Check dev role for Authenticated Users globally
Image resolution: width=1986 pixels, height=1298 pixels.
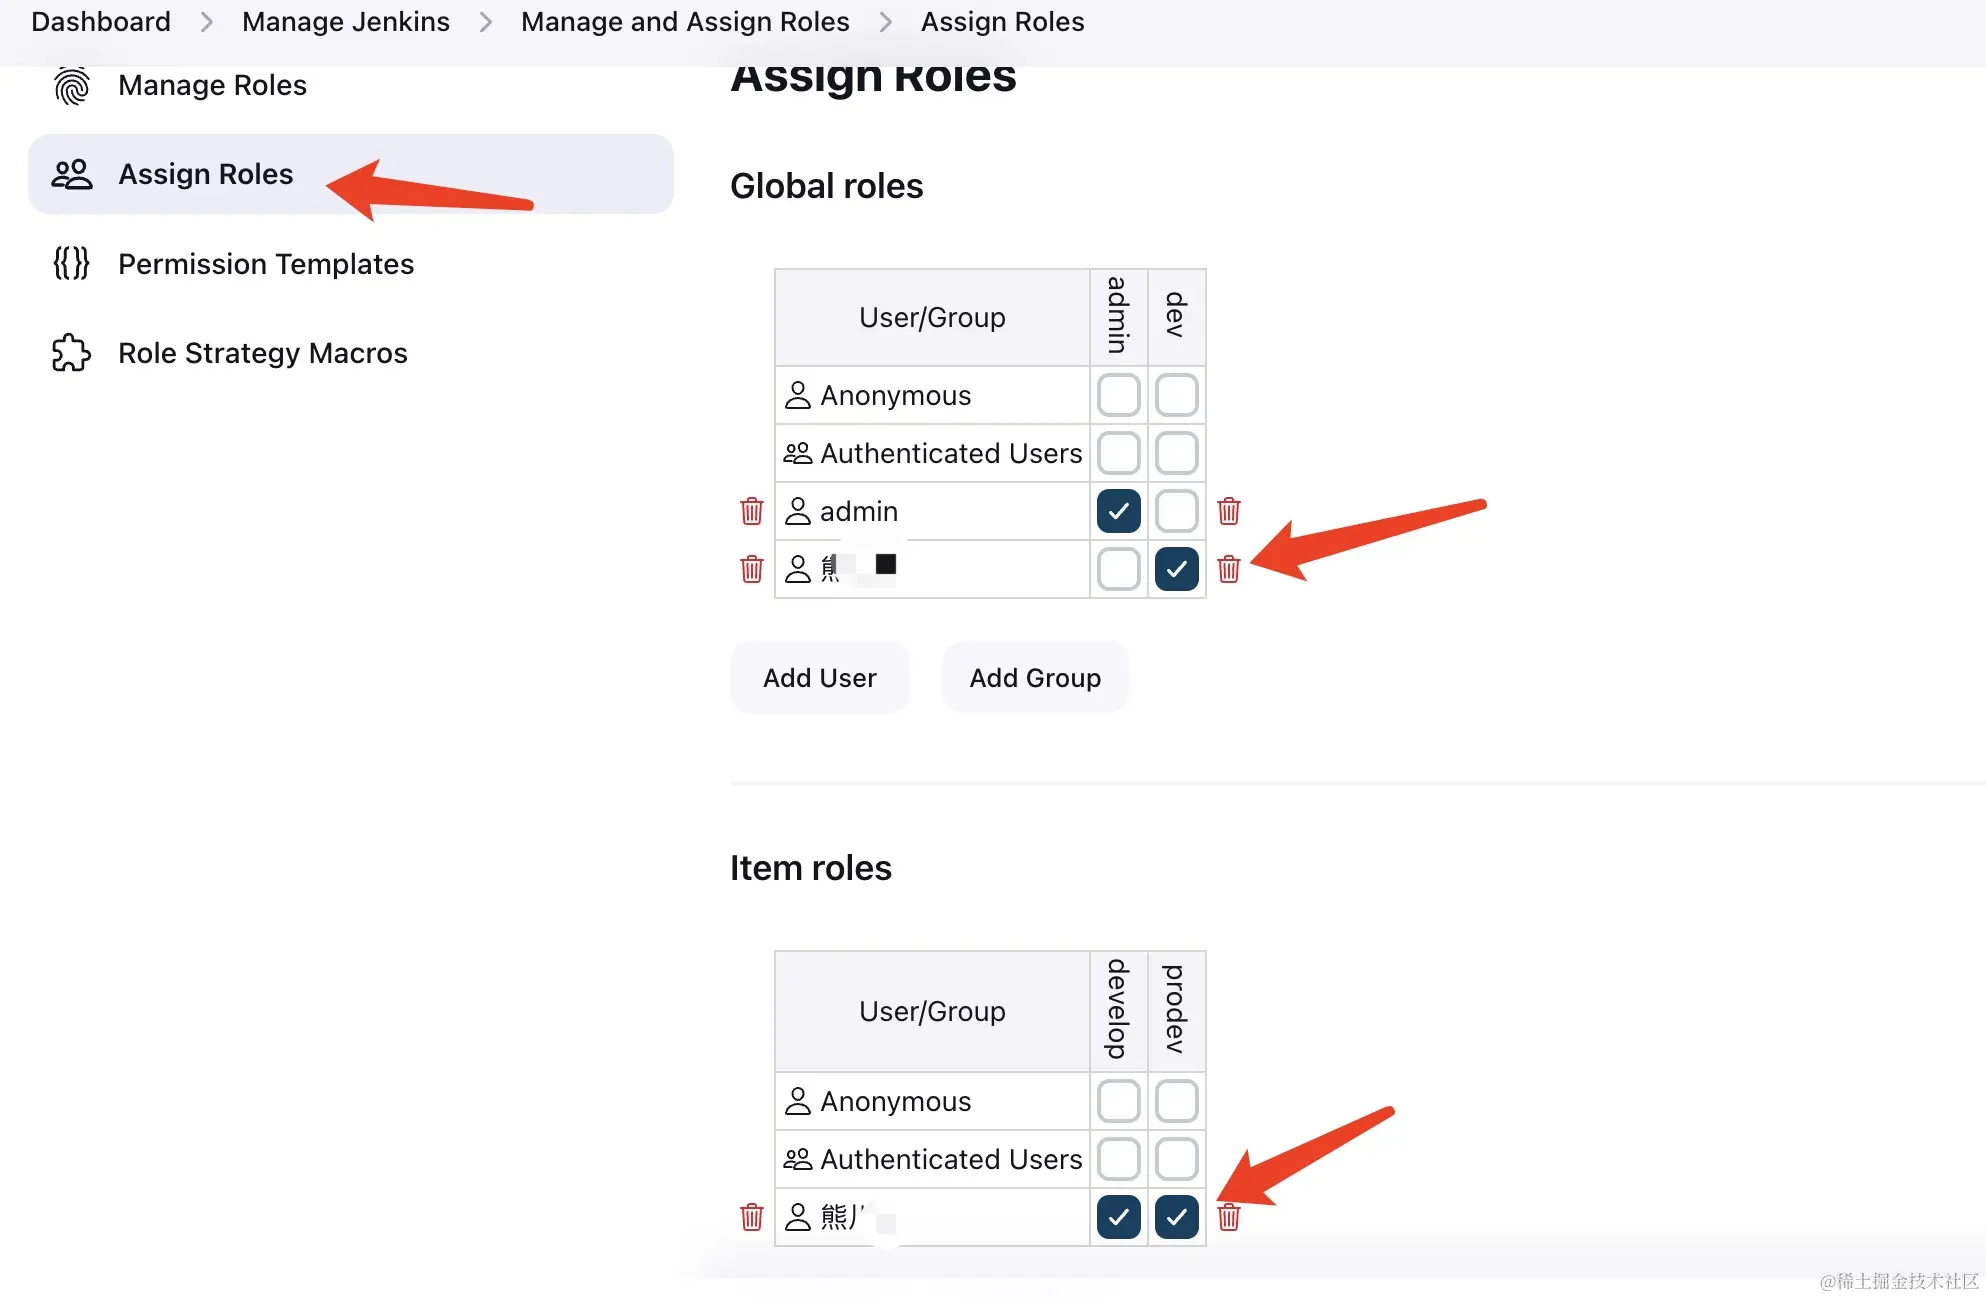(x=1176, y=453)
